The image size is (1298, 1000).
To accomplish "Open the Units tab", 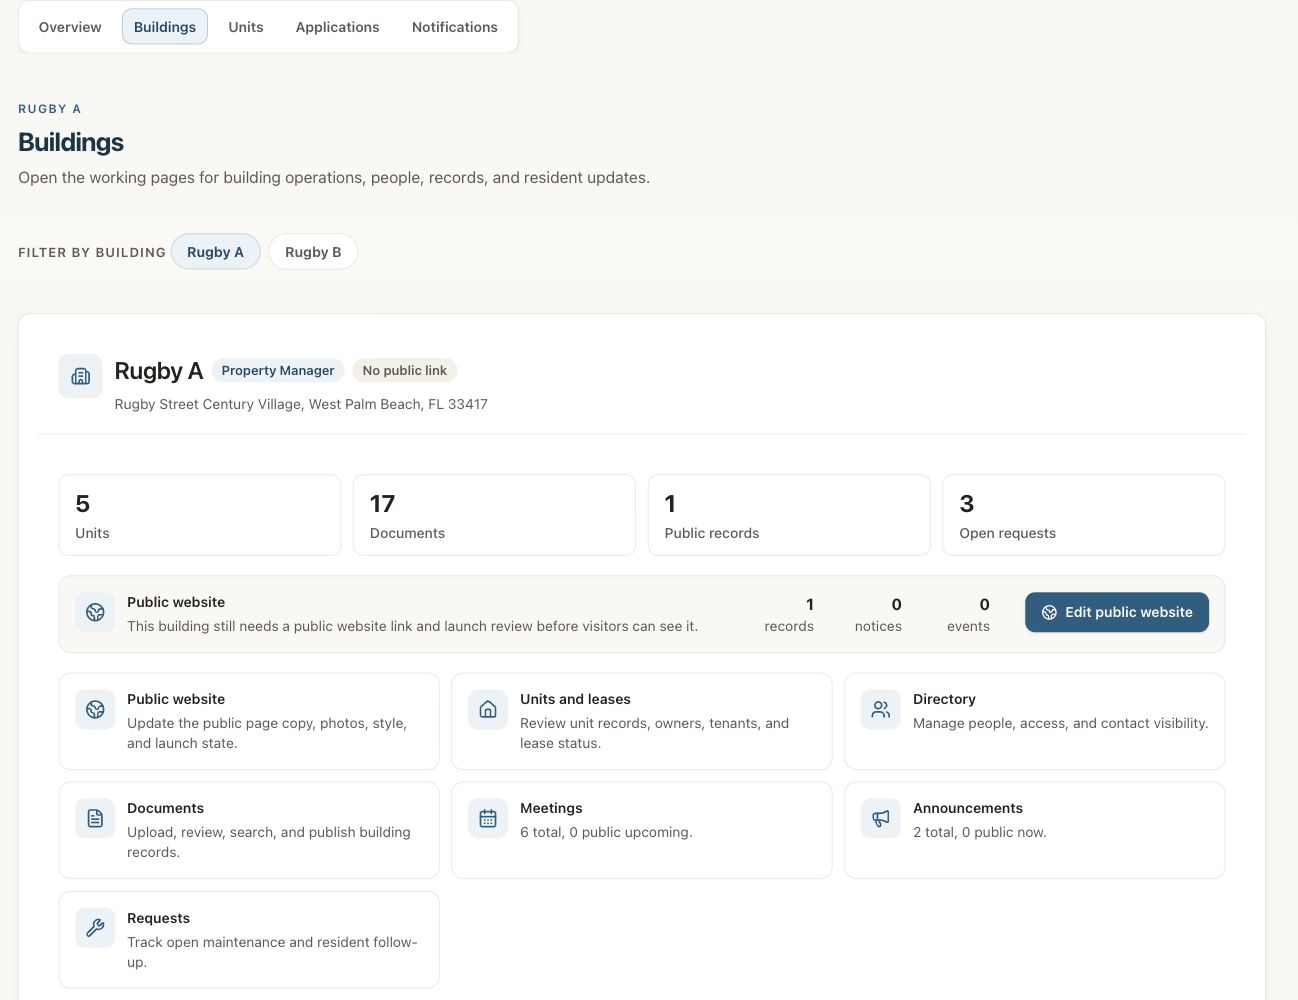I will point(246,27).
